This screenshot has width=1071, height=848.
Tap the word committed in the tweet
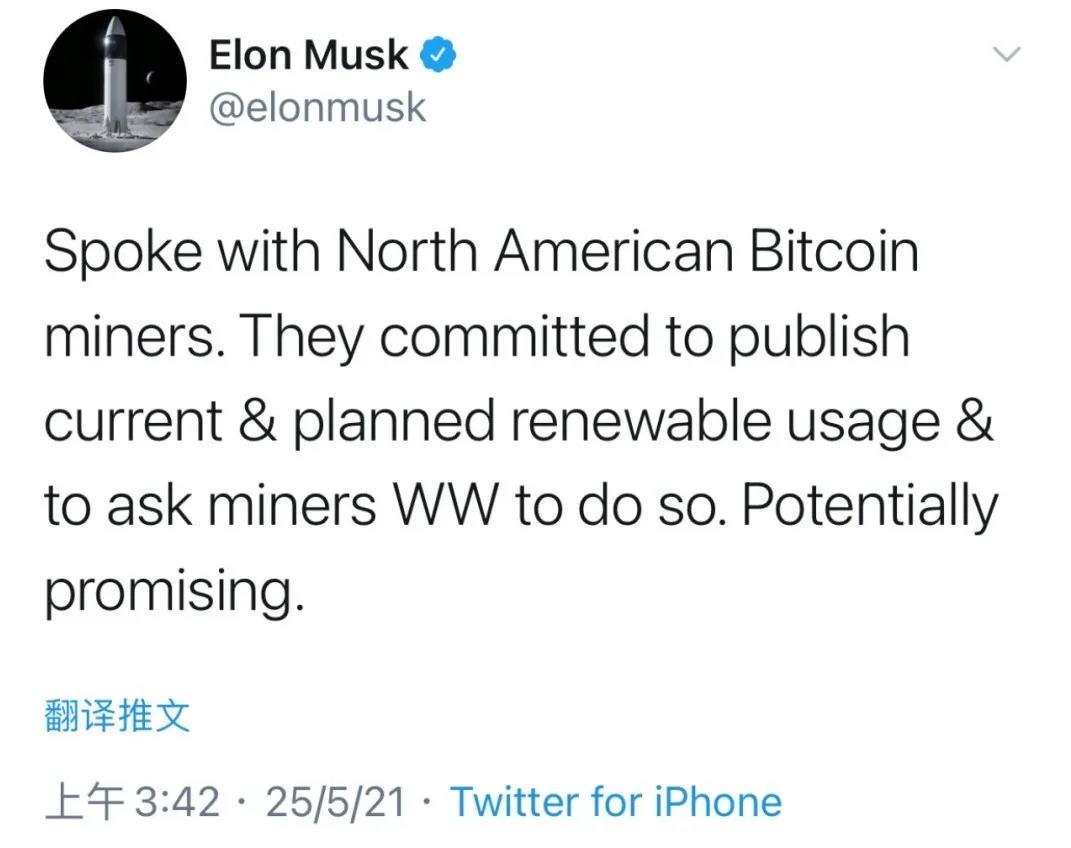pyautogui.click(x=514, y=337)
